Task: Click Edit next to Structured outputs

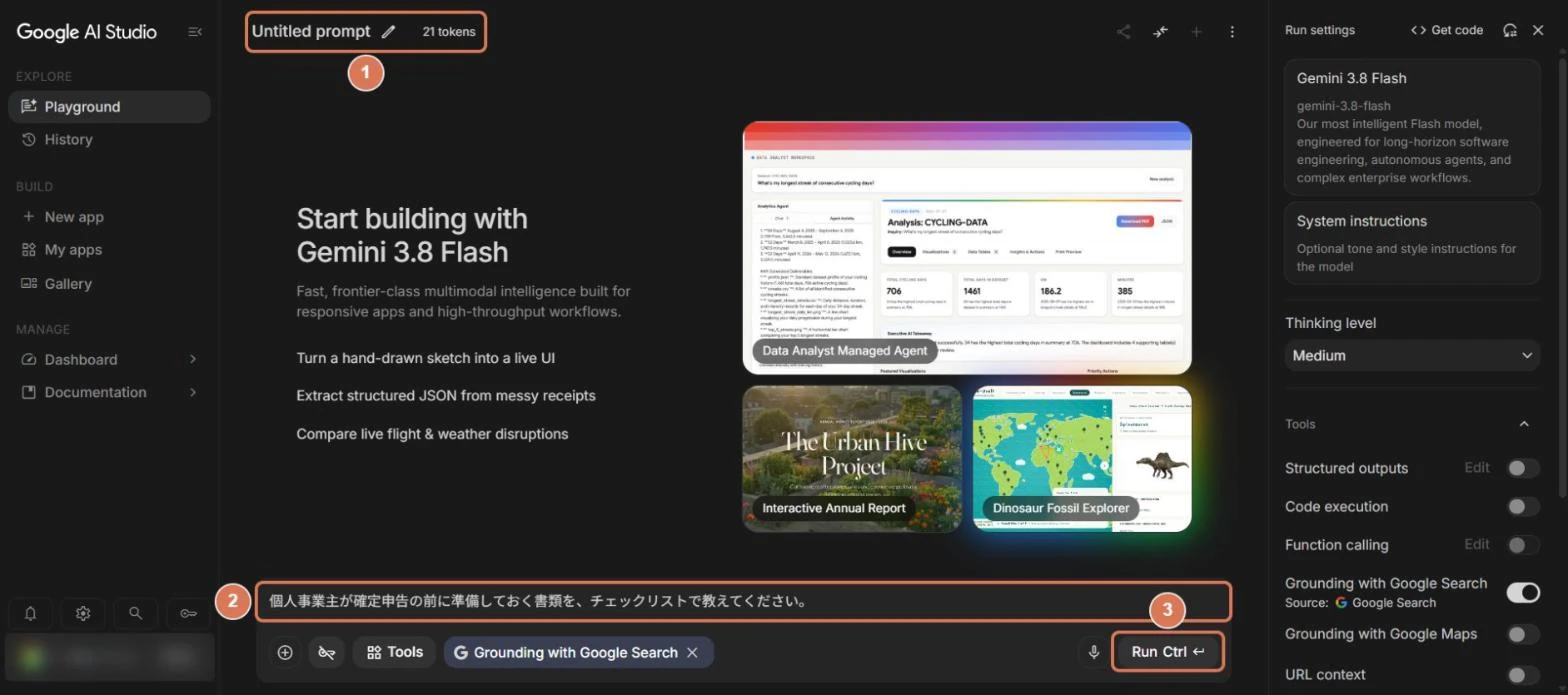Action: coord(1477,468)
